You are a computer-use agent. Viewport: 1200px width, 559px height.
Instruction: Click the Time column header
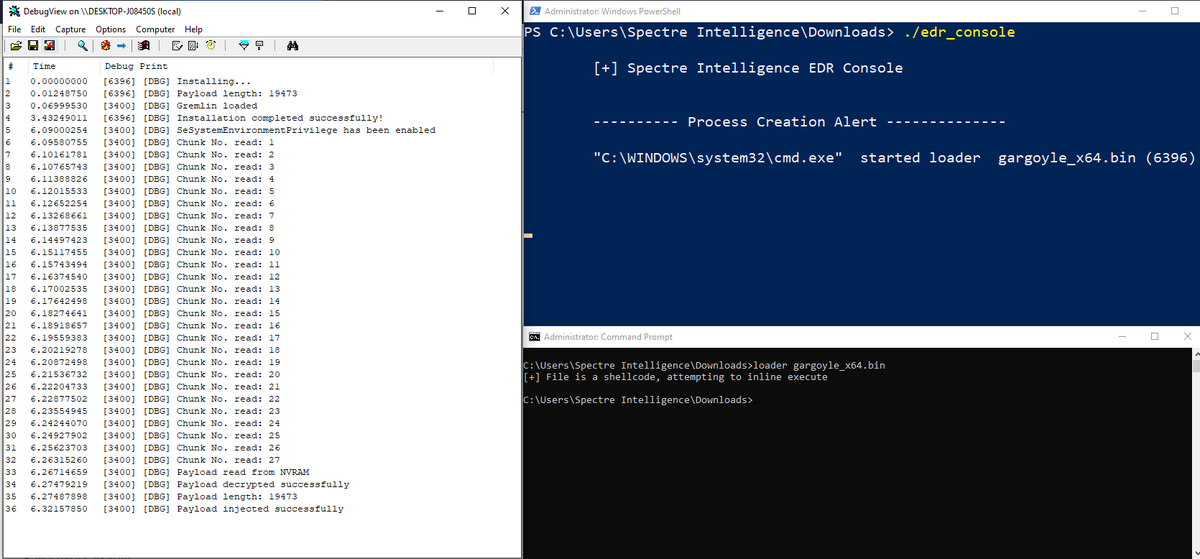pyautogui.click(x=64, y=65)
